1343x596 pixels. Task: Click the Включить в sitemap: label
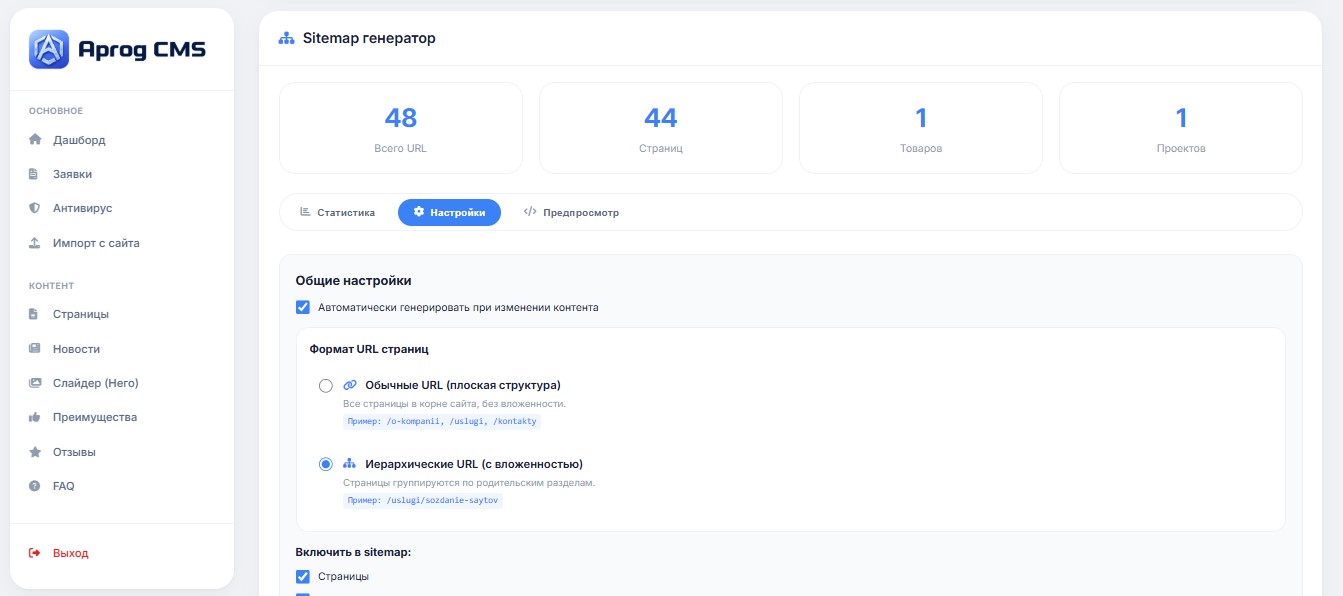pyautogui.click(x=353, y=552)
